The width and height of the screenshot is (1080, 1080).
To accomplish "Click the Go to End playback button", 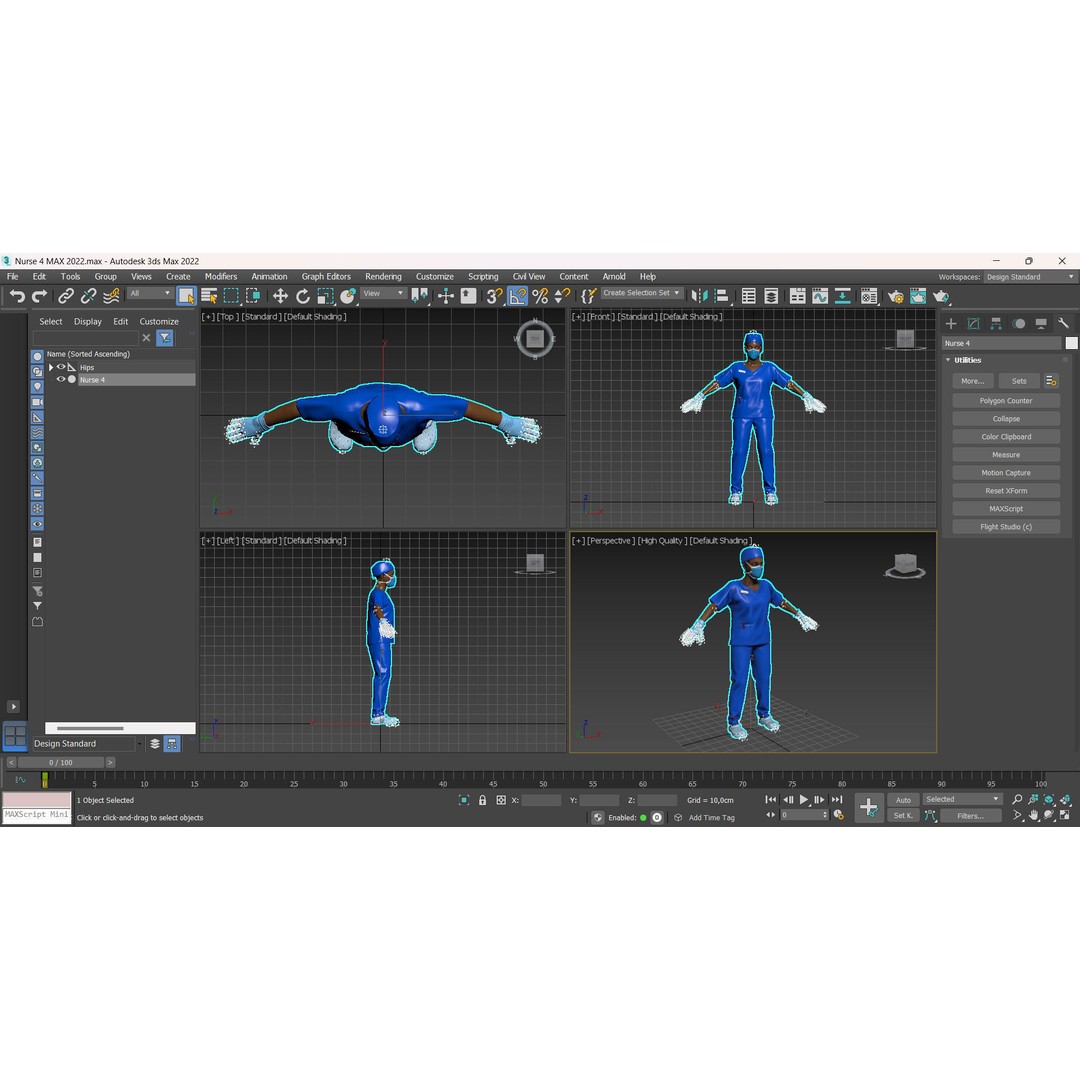I will pyautogui.click(x=837, y=800).
